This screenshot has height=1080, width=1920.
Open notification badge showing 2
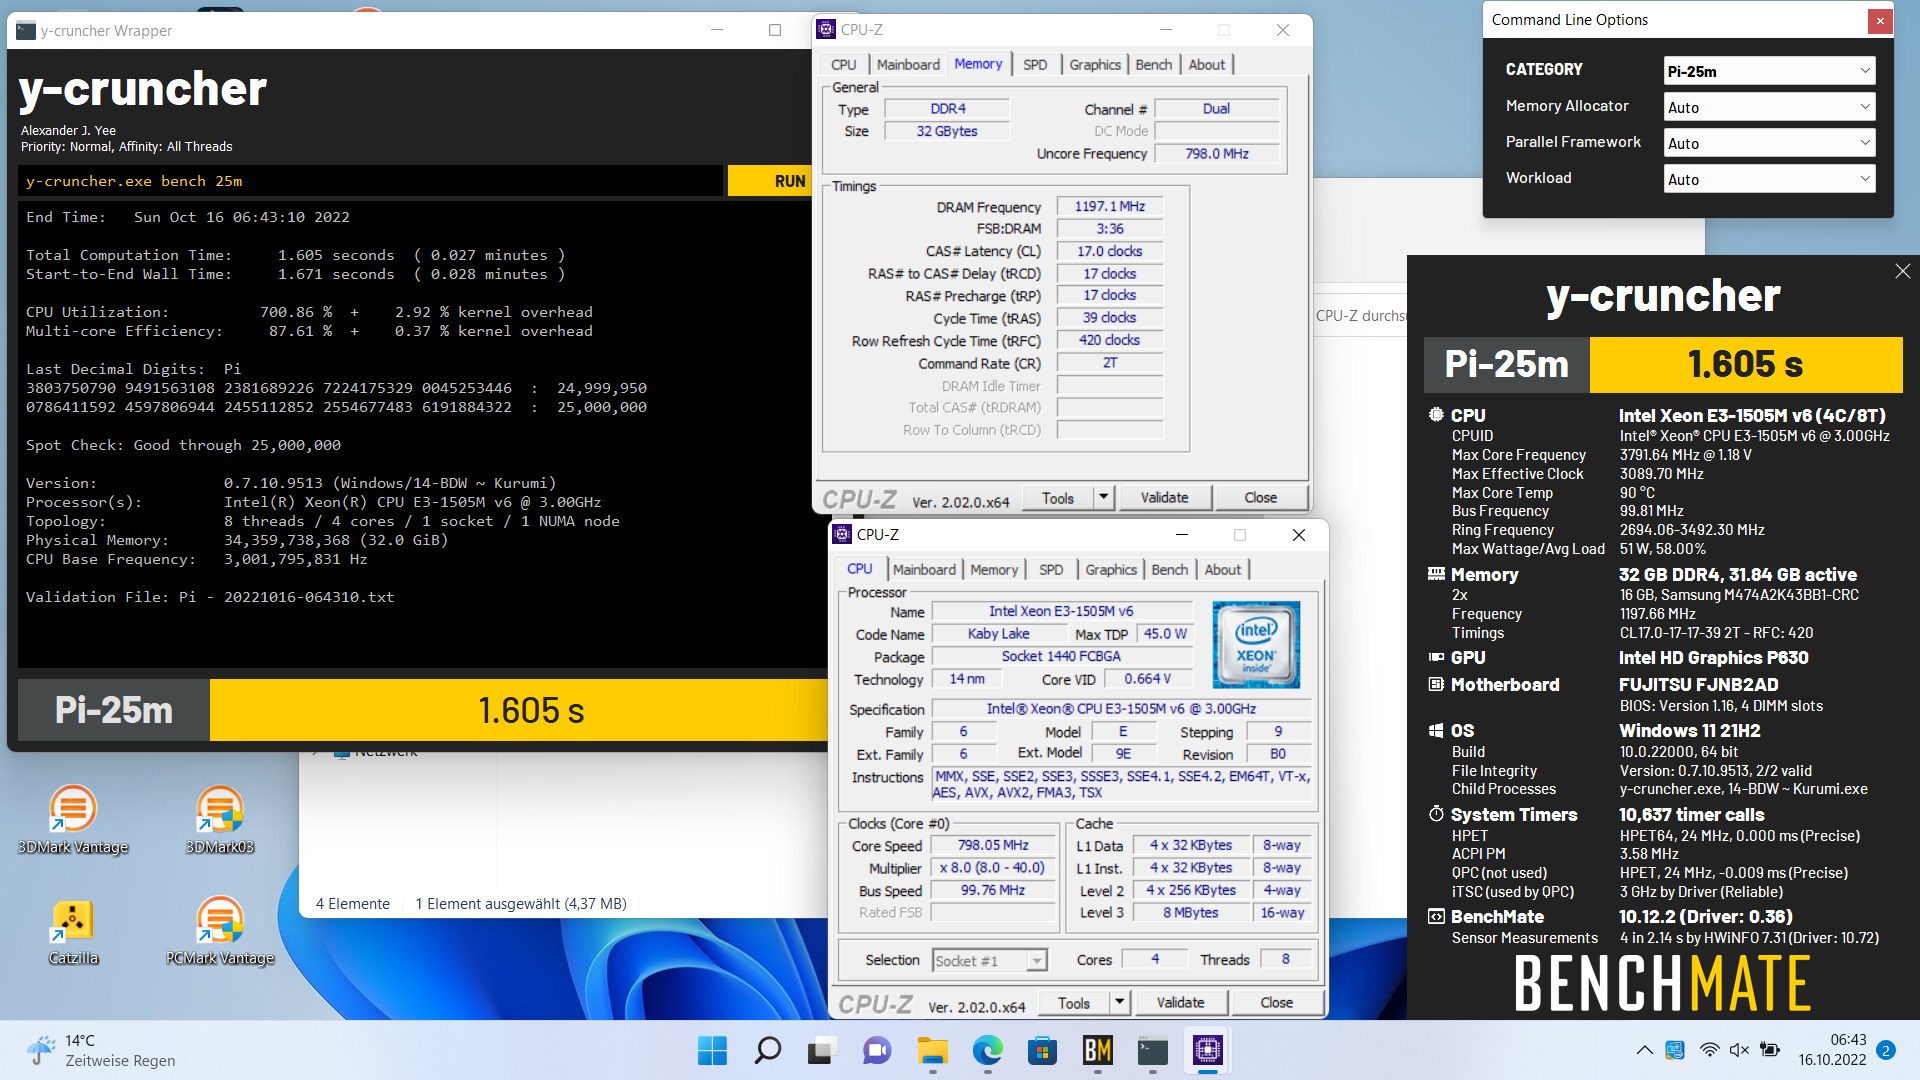tap(1886, 1050)
